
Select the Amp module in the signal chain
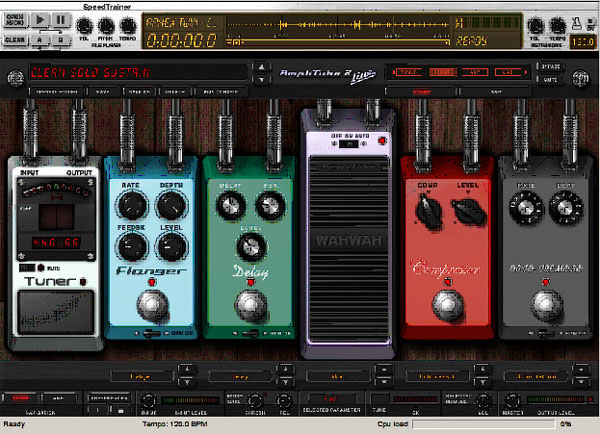pos(475,72)
